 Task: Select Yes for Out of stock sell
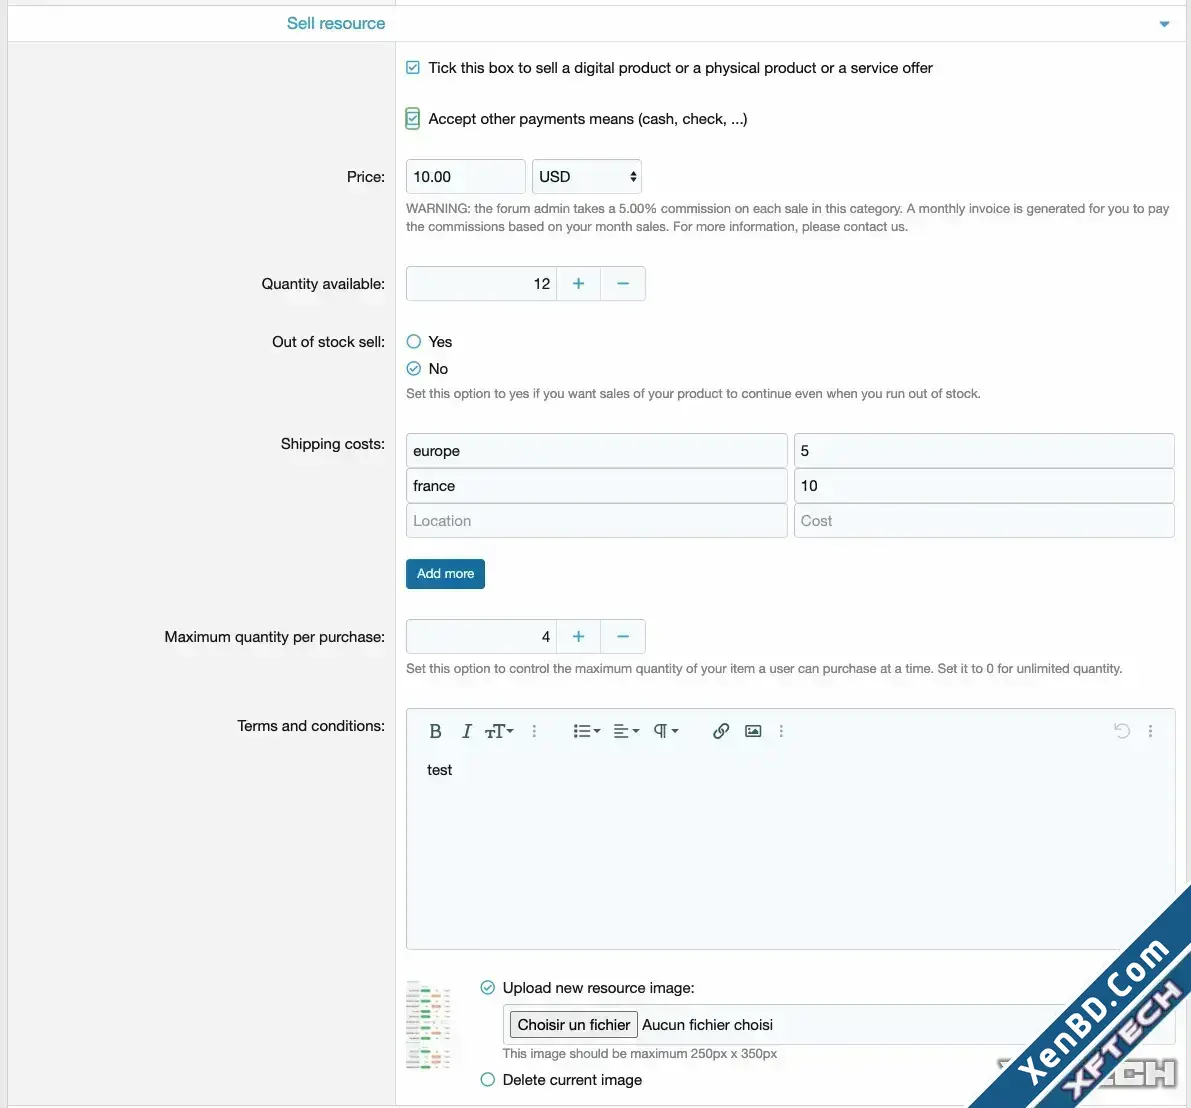tap(413, 342)
